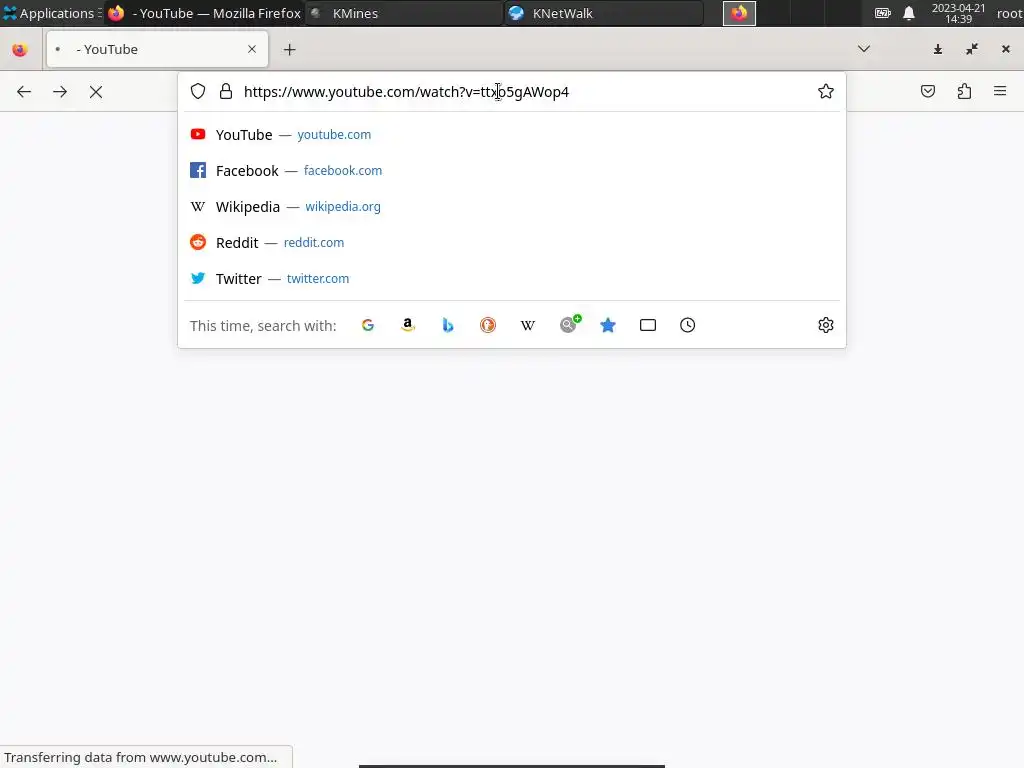This screenshot has width=1024, height=768.
Task: Show site security padlock info
Action: (x=226, y=91)
